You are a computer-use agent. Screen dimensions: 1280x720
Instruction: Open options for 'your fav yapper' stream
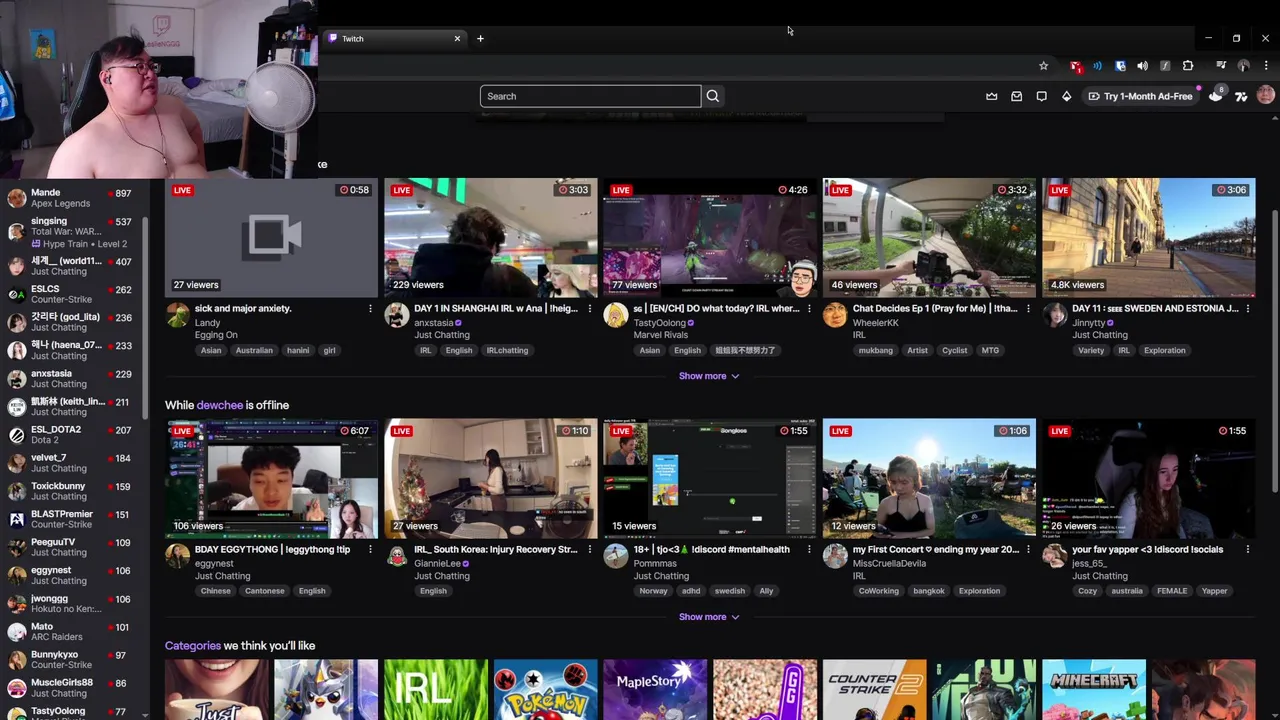pyautogui.click(x=1248, y=549)
